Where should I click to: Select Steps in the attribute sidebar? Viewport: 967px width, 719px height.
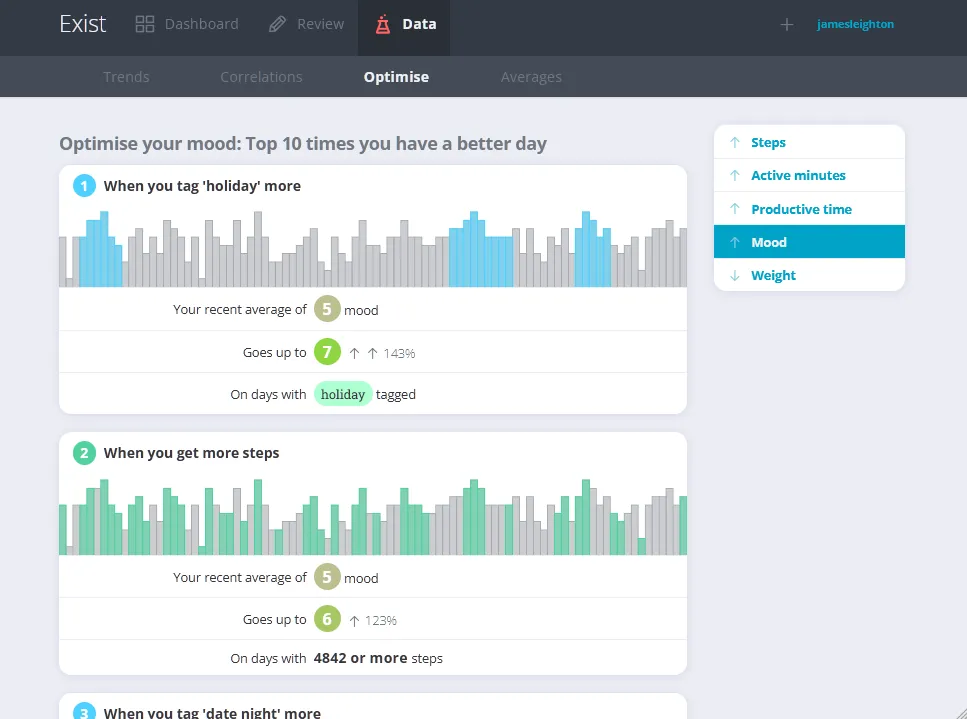(x=768, y=142)
